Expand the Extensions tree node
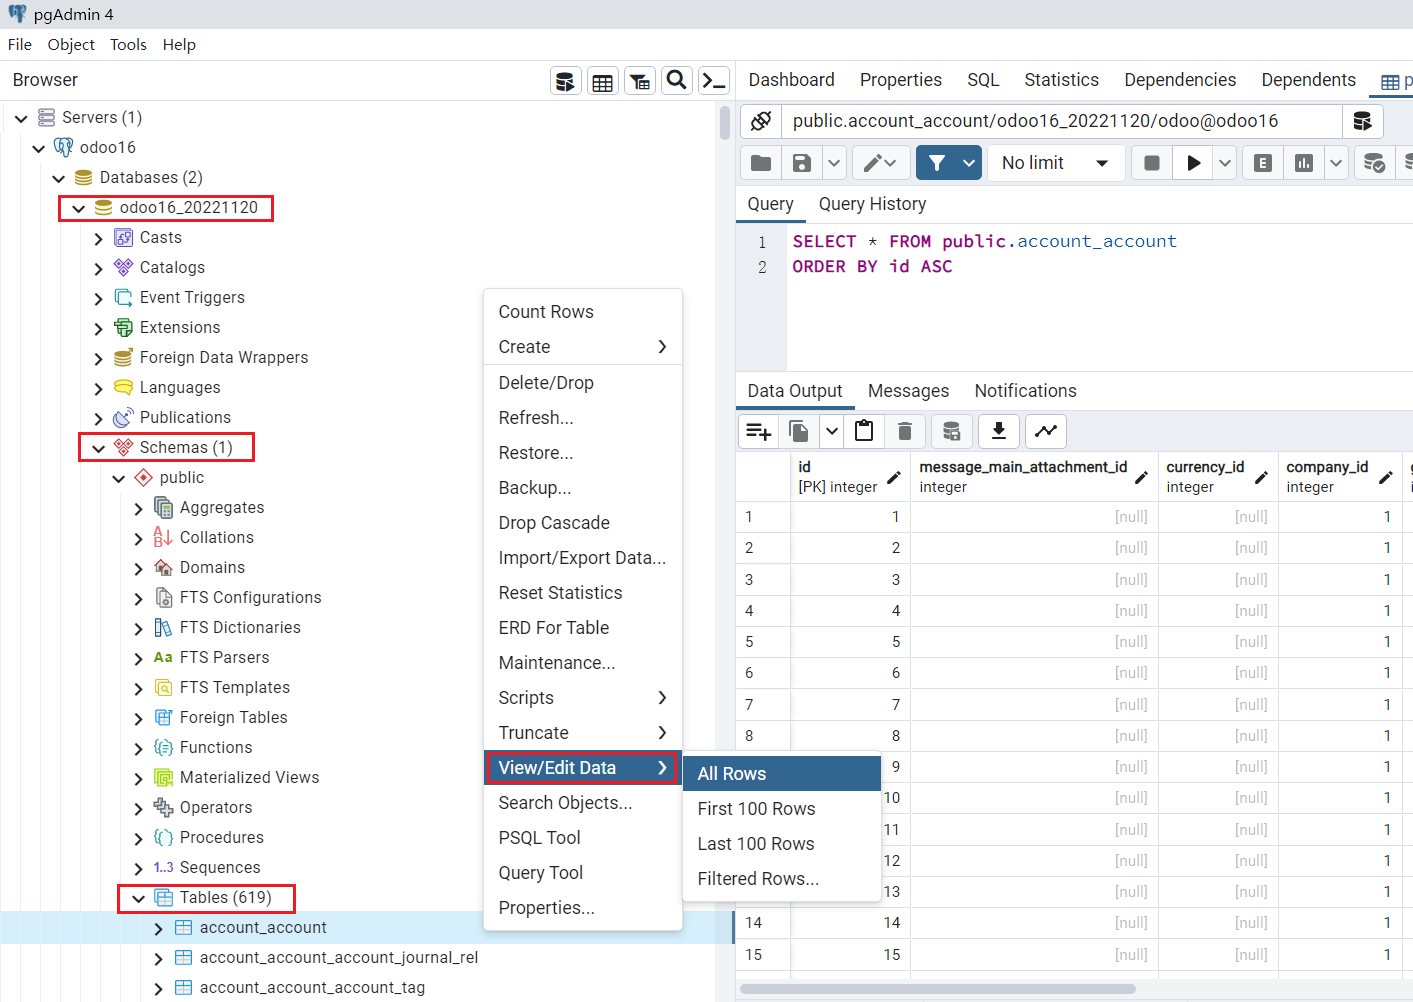Screen dimensions: 1413x1002 (98, 328)
